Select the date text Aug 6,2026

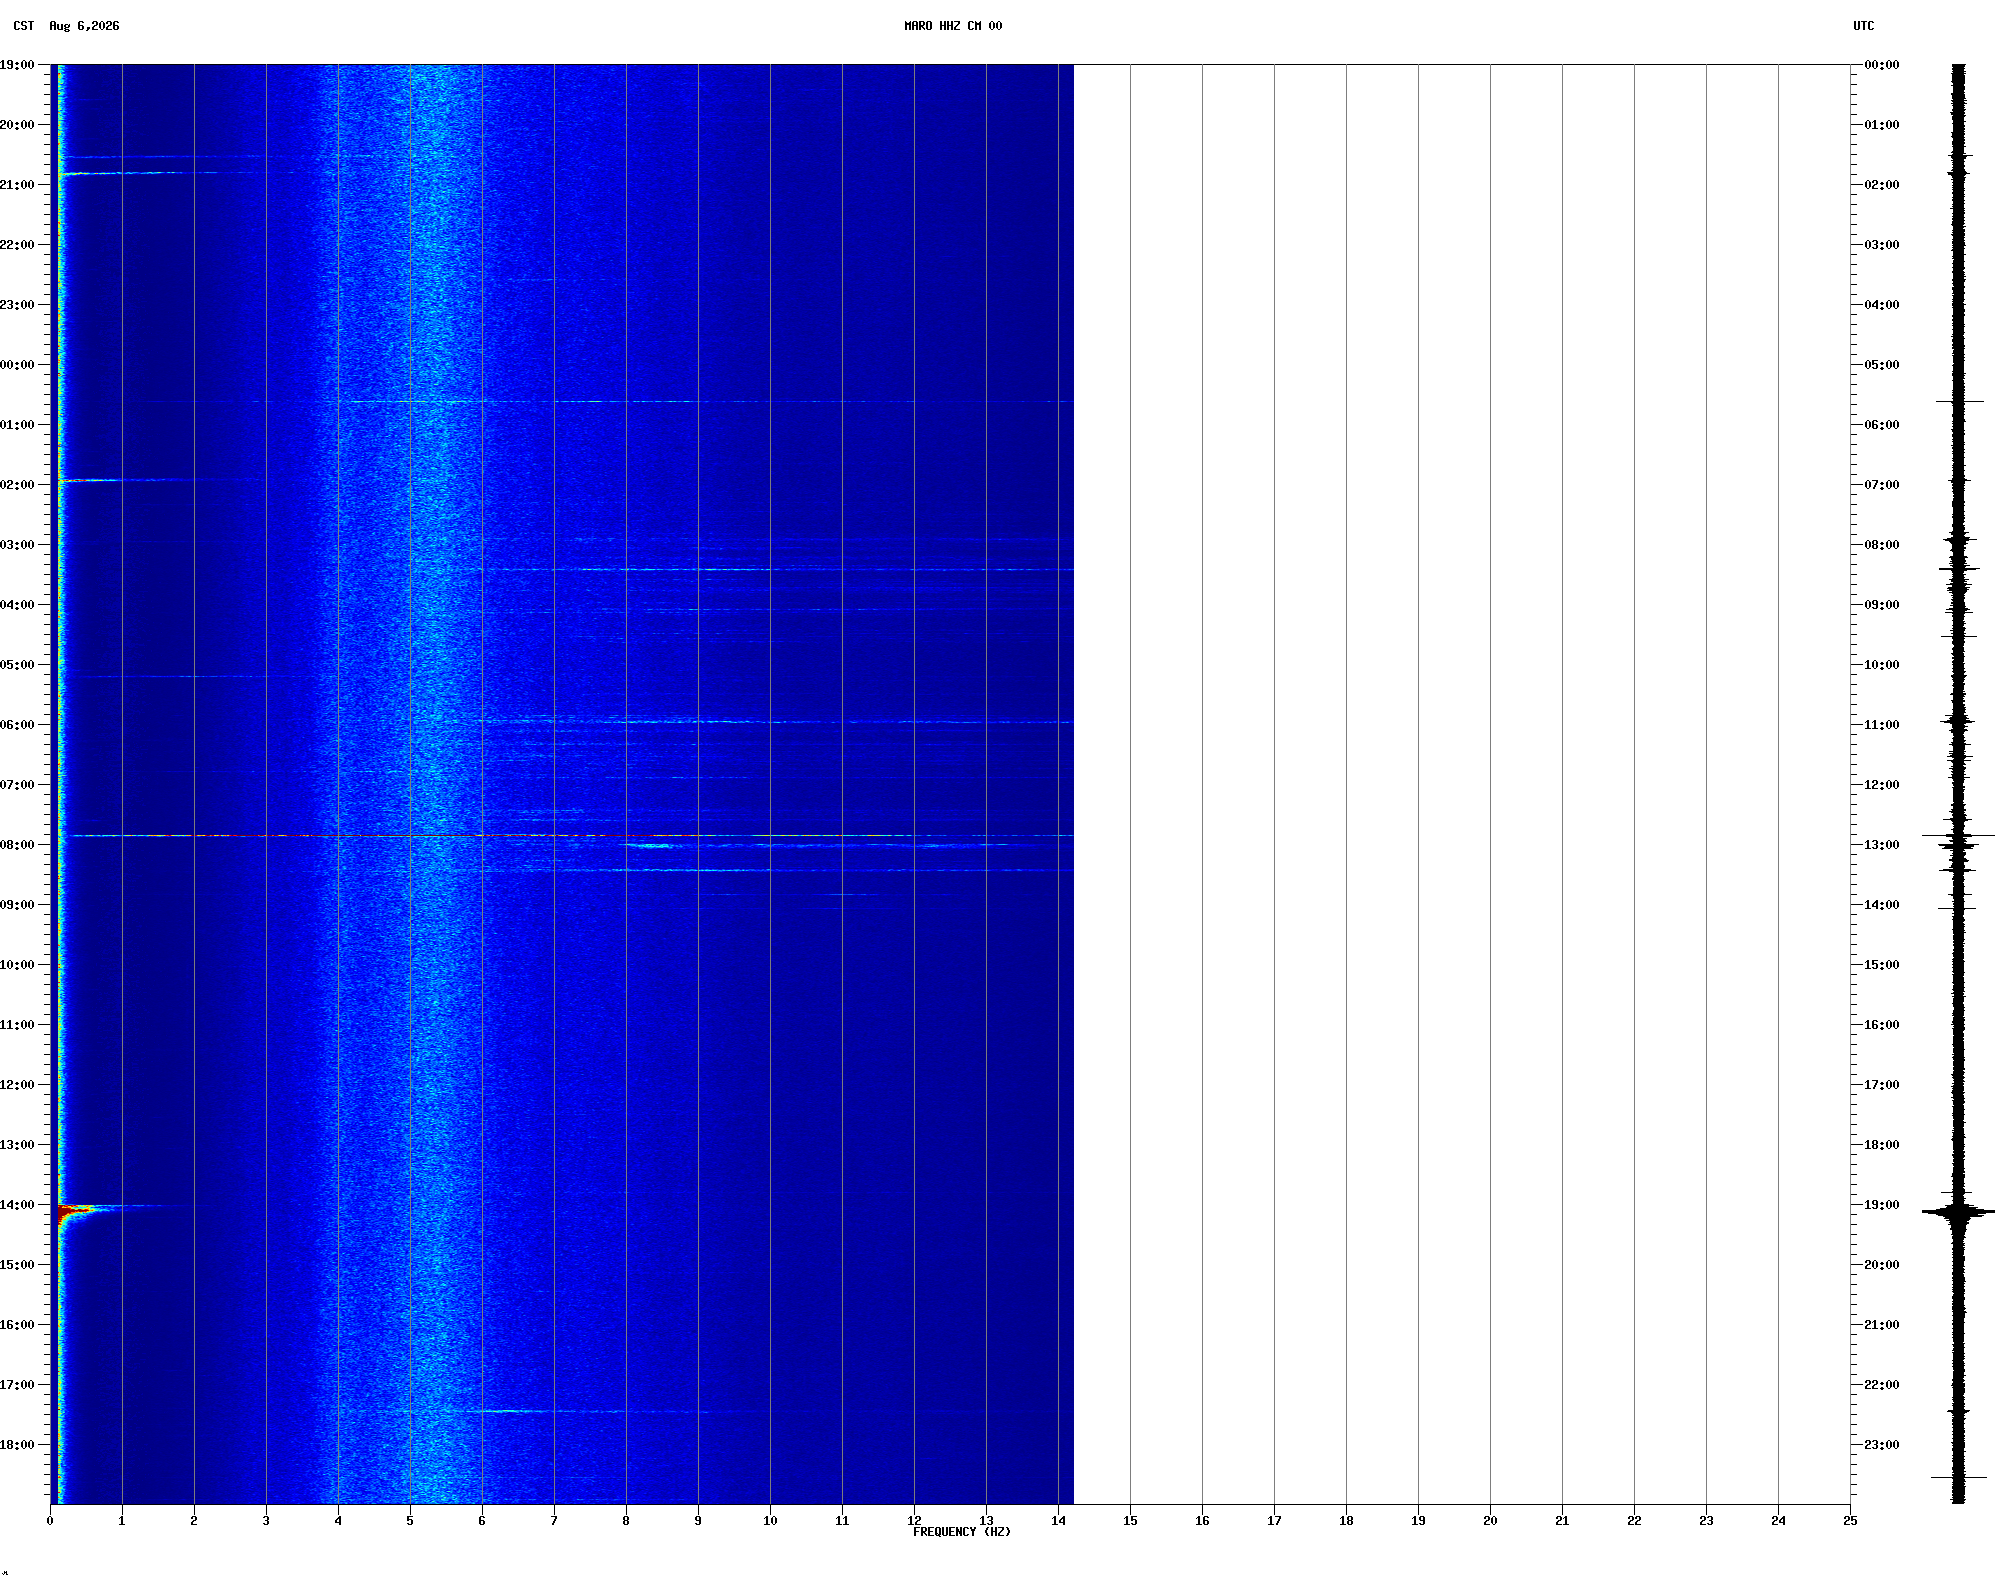[84, 26]
